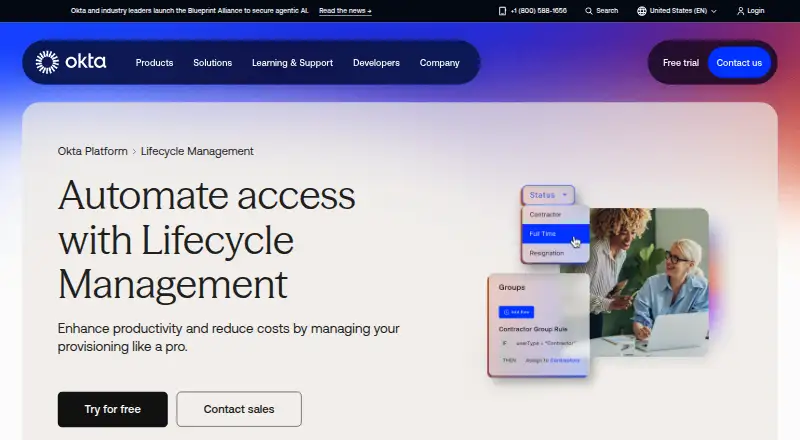Screen dimensions: 800x440
Task: Click the Contact sales button
Action: coord(239,409)
